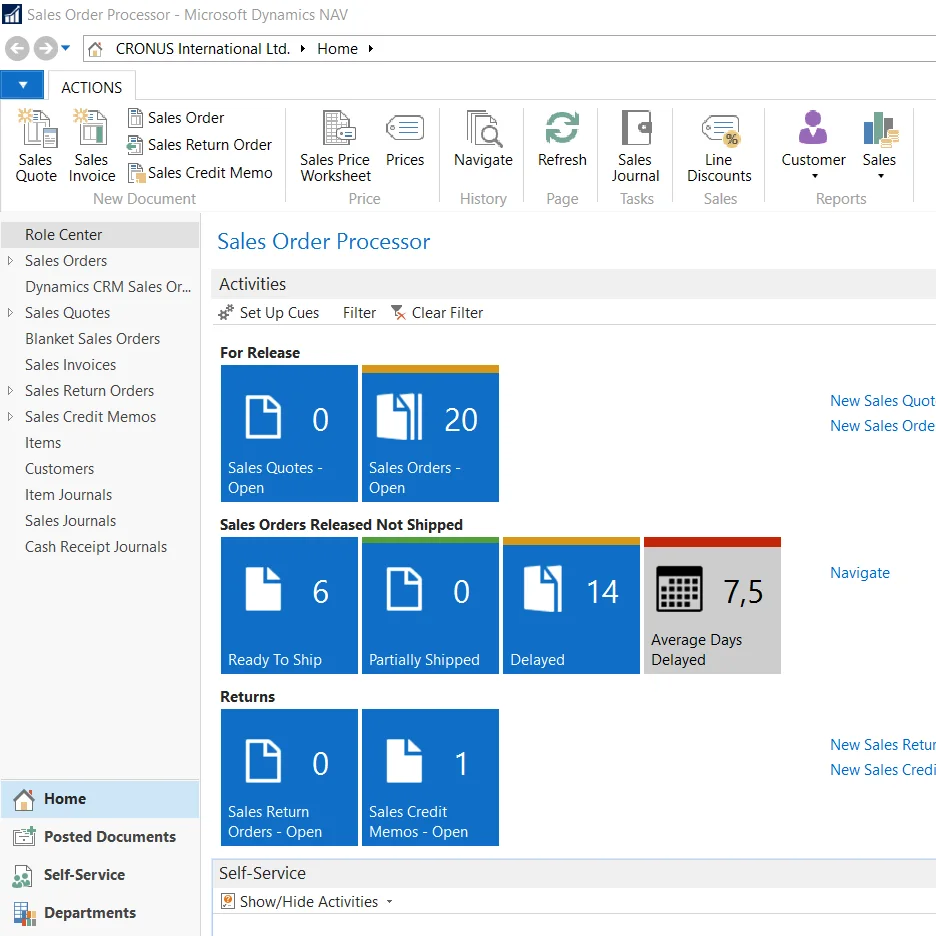
Task: Click the Filter action in Activities
Action: point(359,313)
